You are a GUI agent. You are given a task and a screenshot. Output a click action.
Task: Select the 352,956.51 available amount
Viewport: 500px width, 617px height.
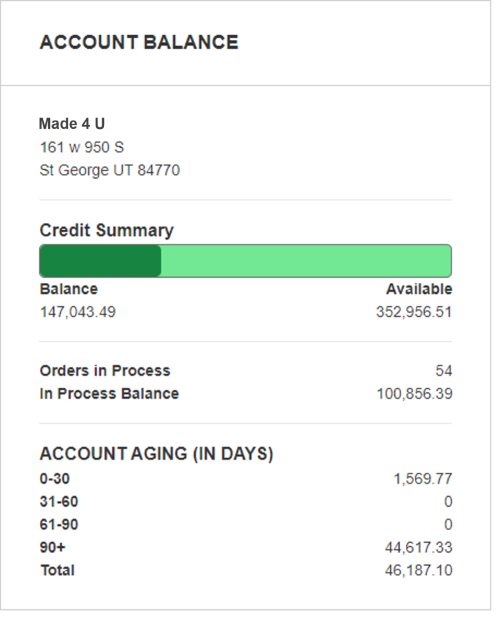pos(414,312)
